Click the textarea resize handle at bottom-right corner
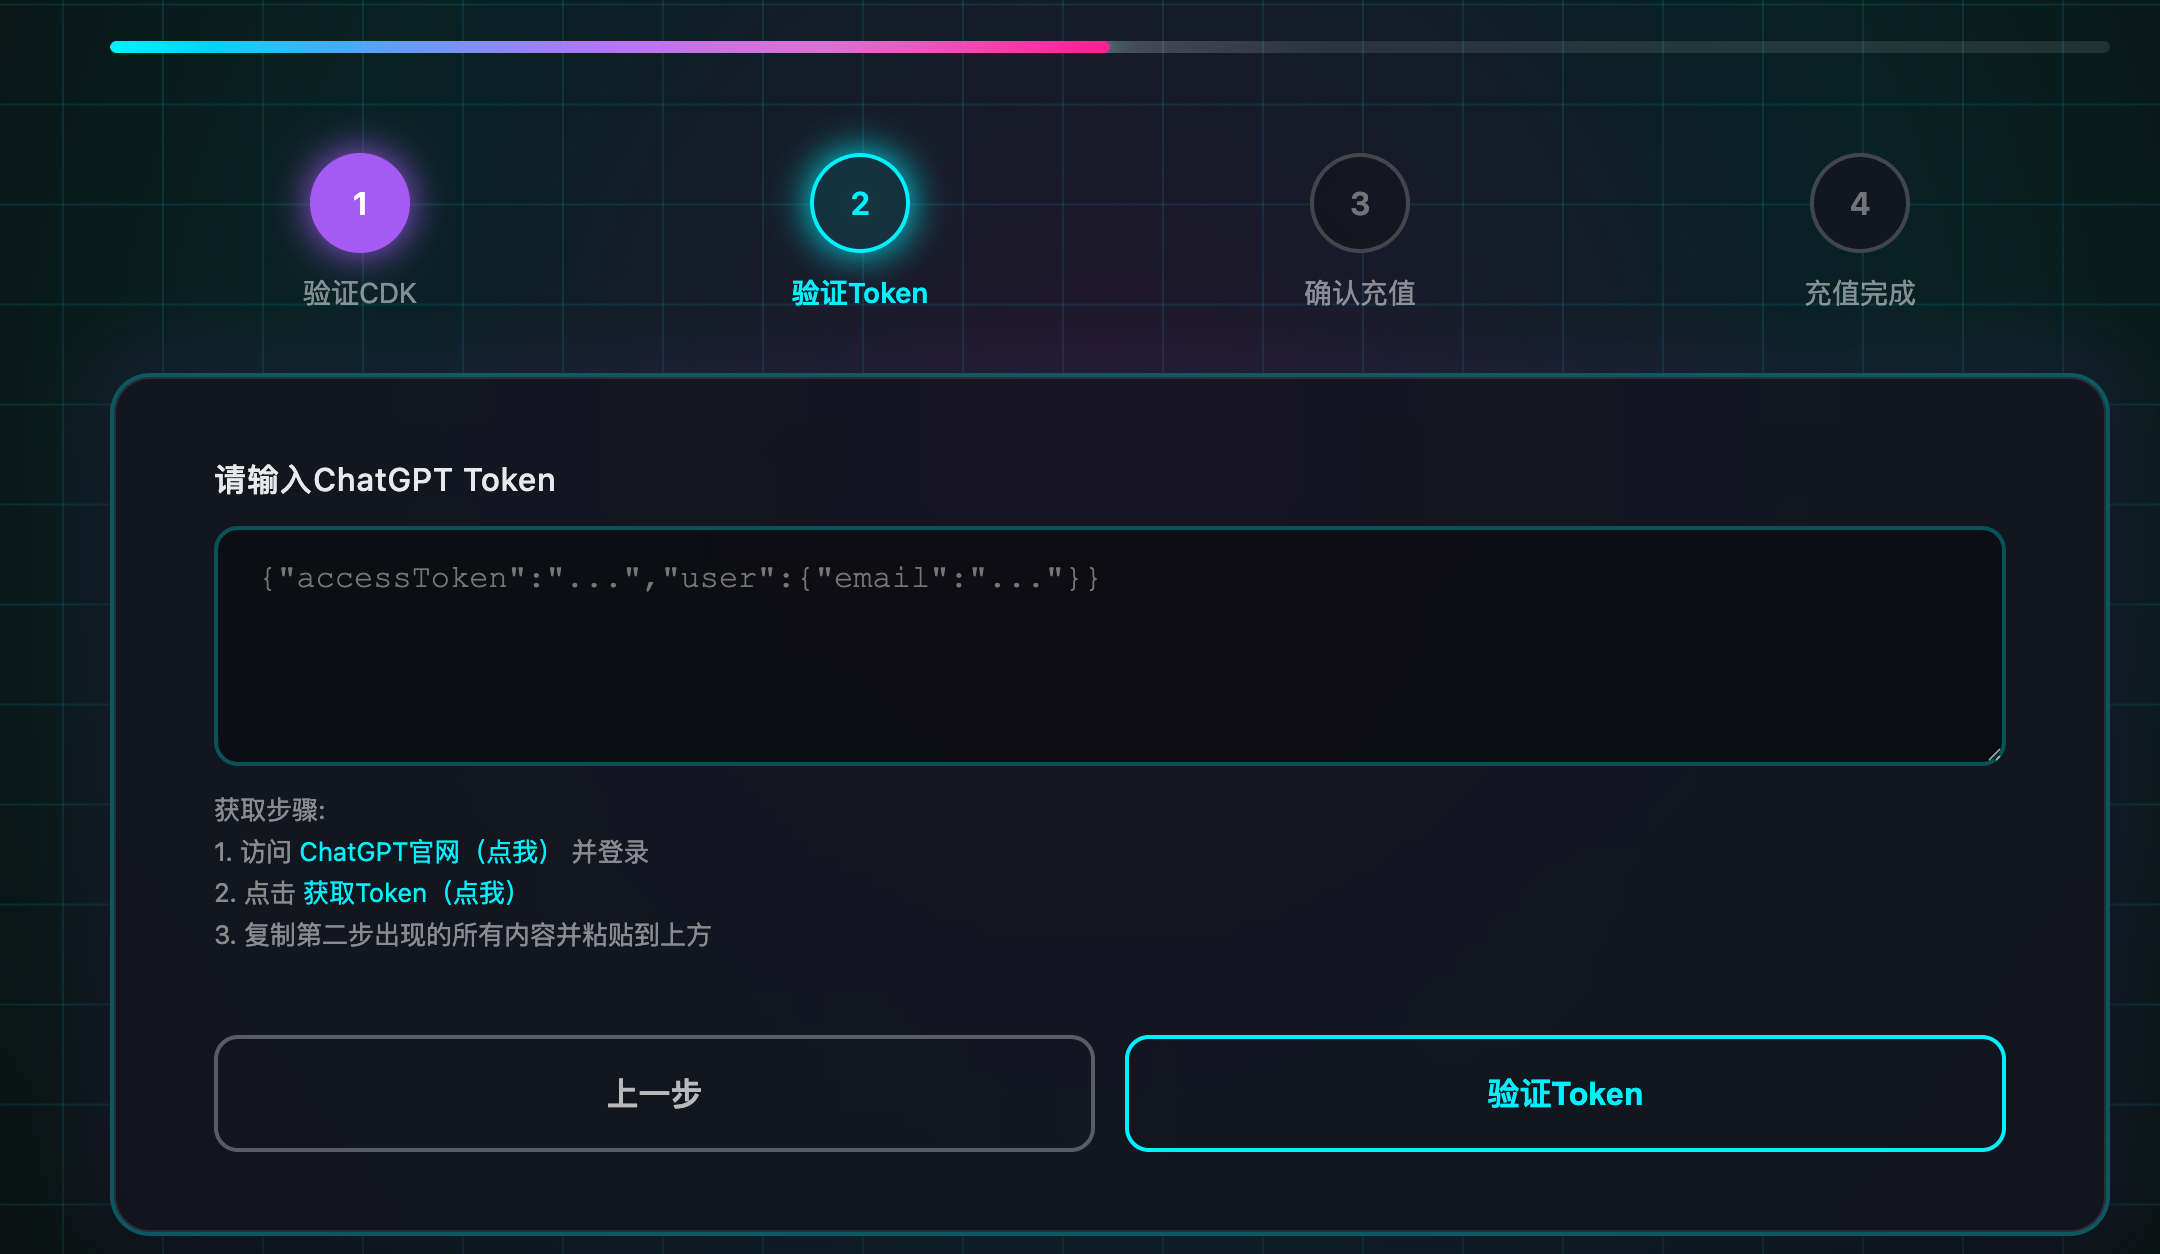This screenshot has width=2160, height=1254. (1992, 753)
